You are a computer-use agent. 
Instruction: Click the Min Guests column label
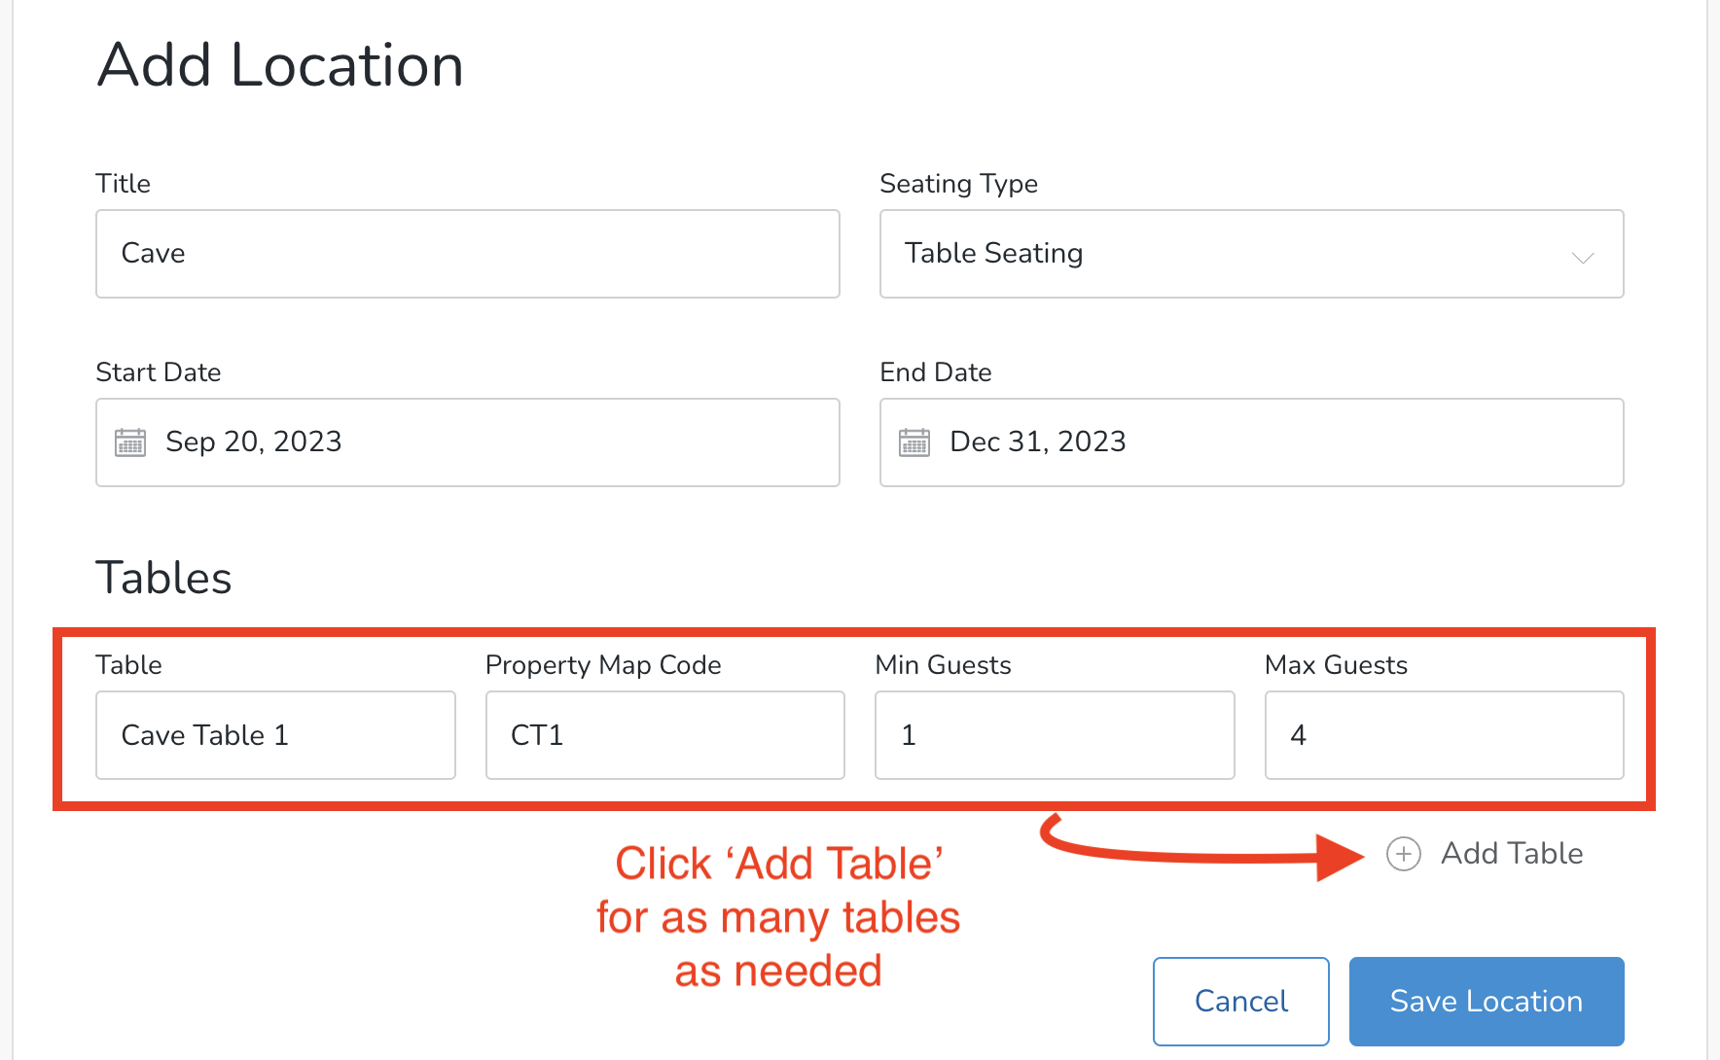coord(941,664)
